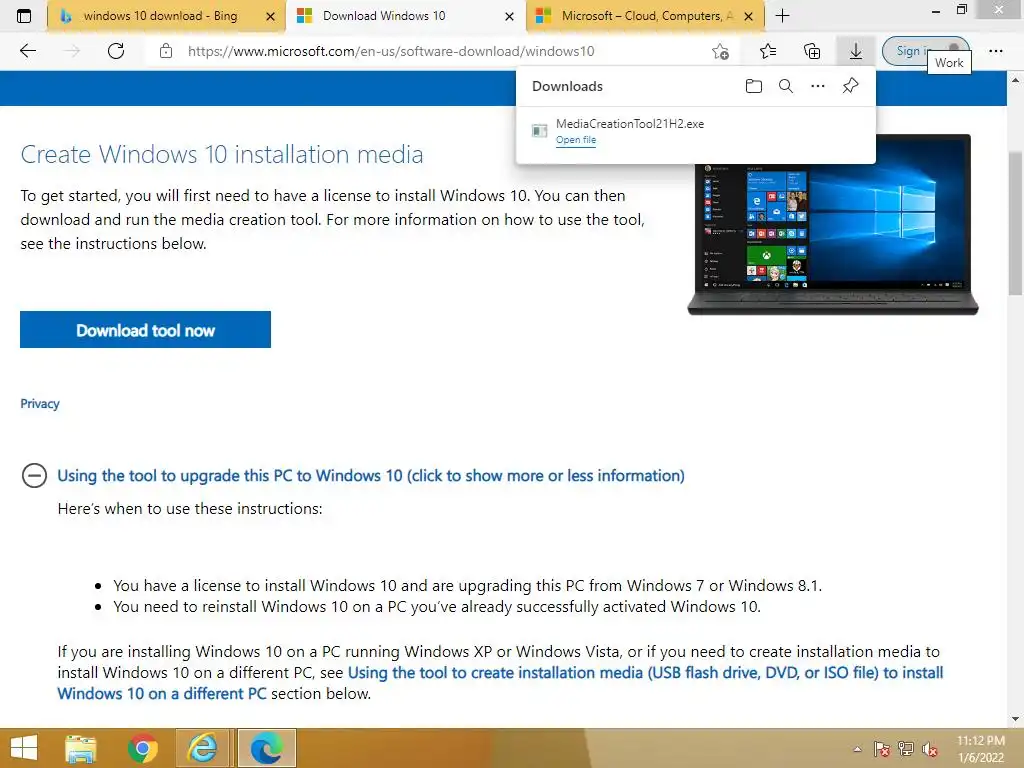Viewport: 1024px width, 768px height.
Task: Open the tab actions menu icon
Action: point(24,16)
